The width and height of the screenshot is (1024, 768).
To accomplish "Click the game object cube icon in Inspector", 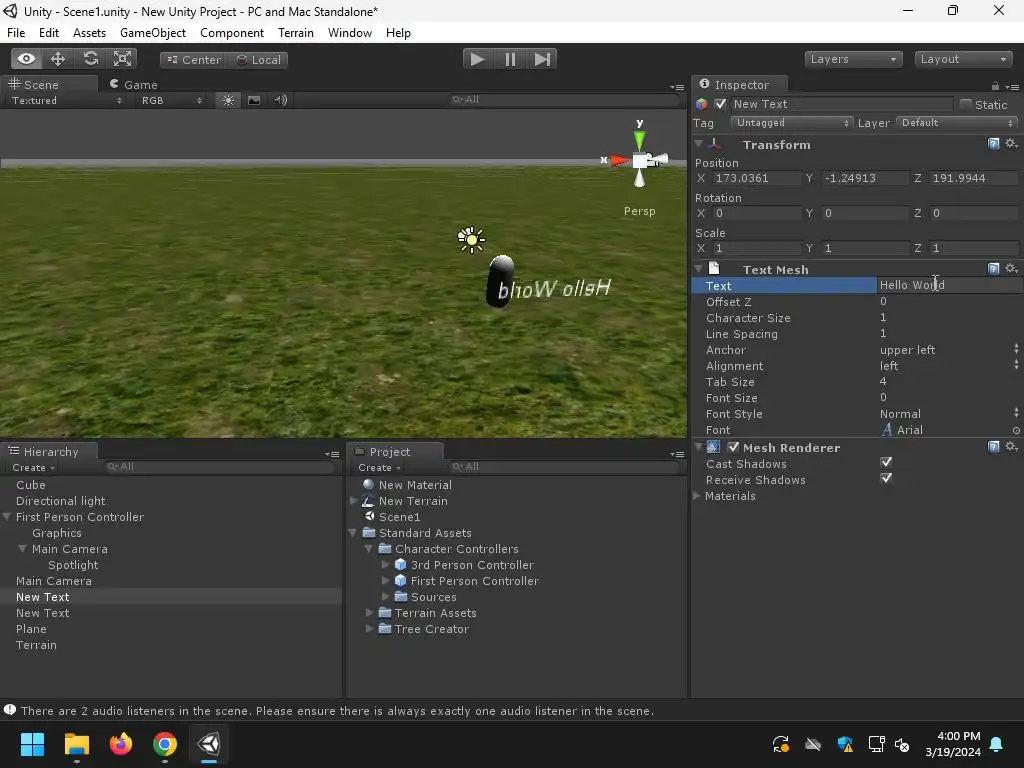I will click(x=701, y=104).
